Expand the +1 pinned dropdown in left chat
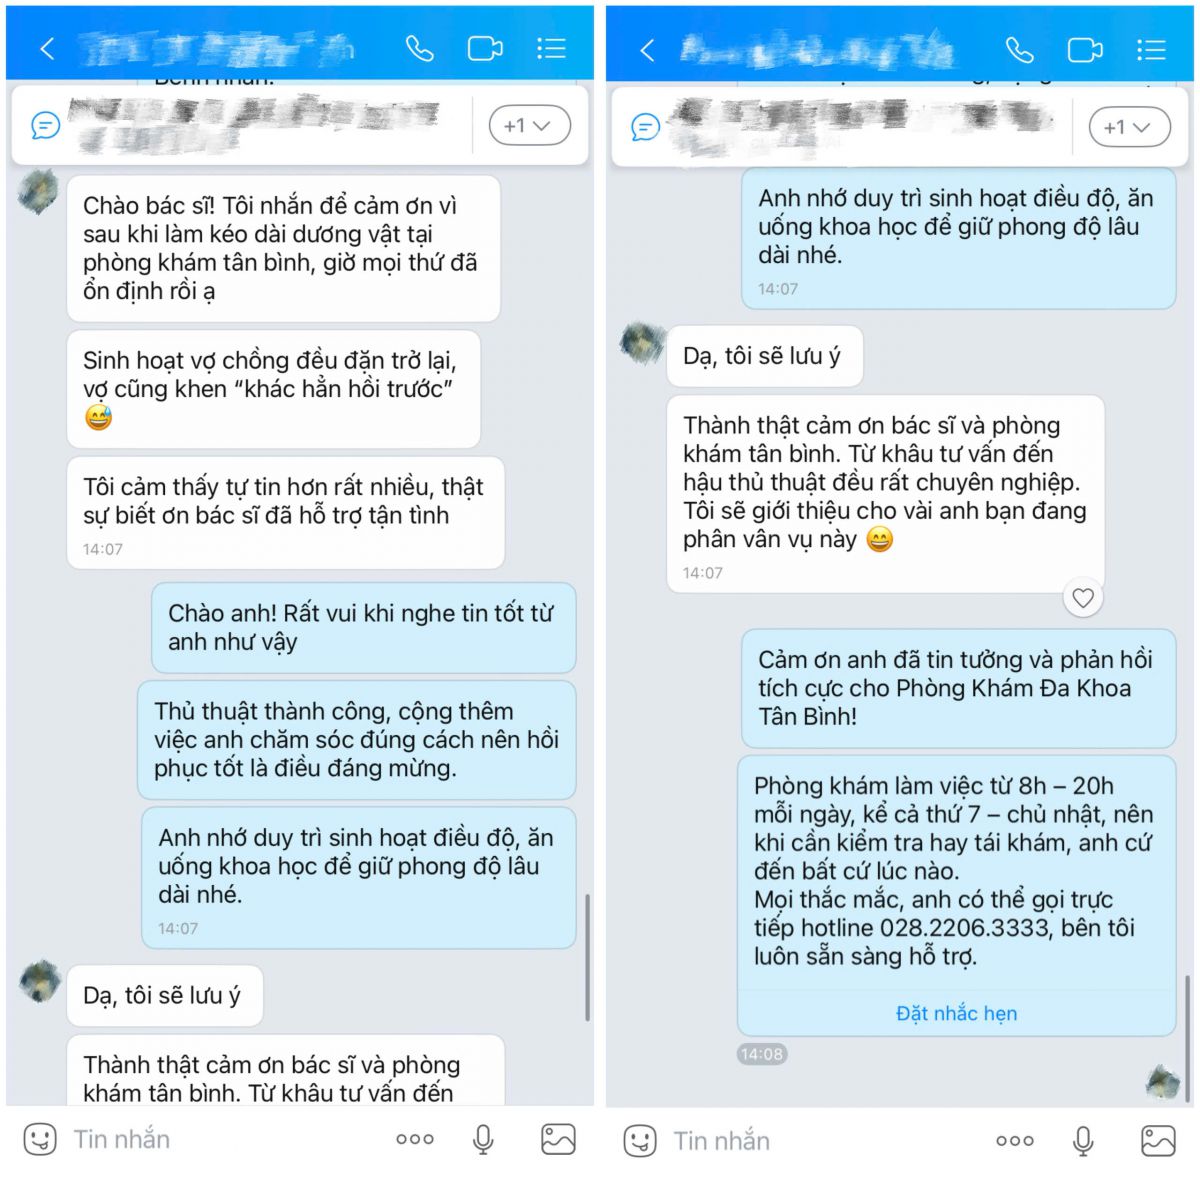The image size is (1200, 1200). [529, 126]
